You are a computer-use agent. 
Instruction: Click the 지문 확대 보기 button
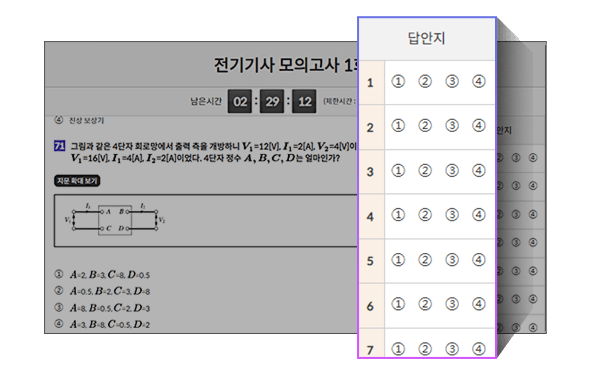(77, 181)
